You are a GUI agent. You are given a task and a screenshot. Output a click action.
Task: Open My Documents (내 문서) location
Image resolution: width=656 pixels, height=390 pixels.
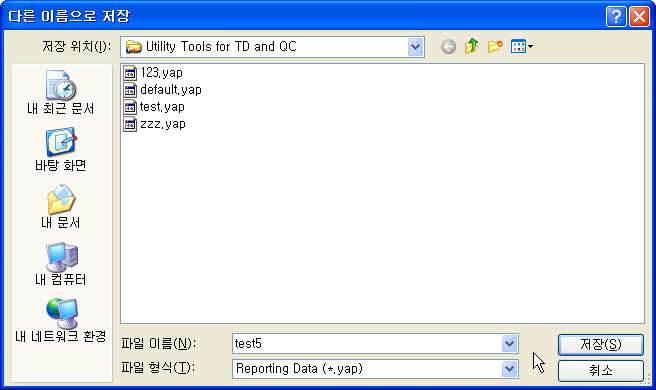click(61, 207)
